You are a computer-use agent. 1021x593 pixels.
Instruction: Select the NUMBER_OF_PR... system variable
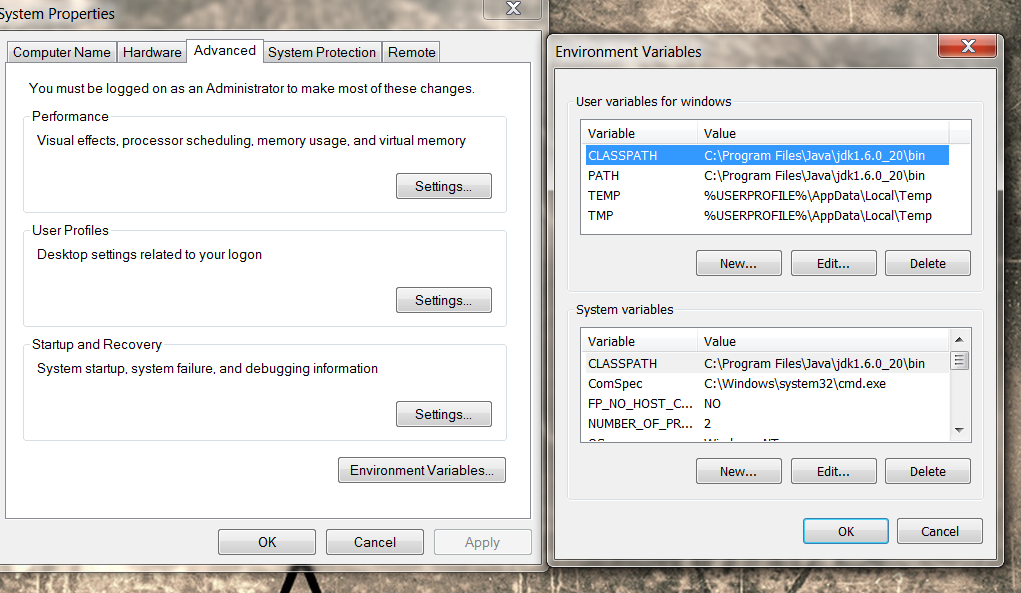[x=767, y=424]
